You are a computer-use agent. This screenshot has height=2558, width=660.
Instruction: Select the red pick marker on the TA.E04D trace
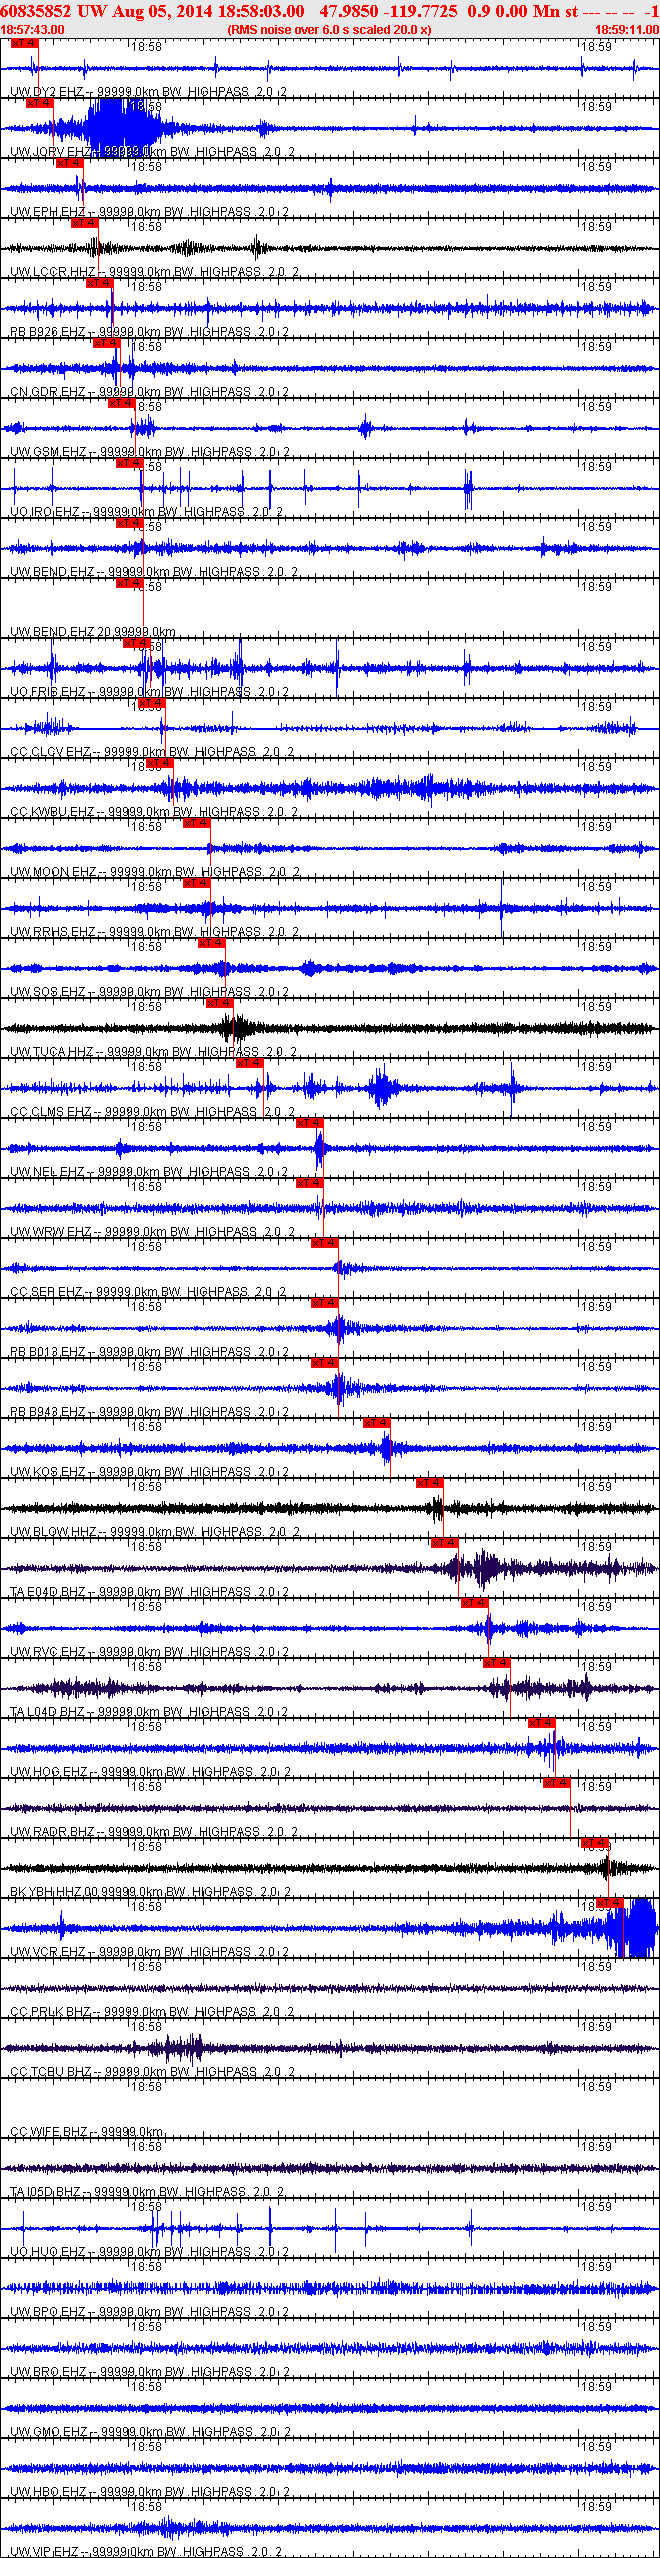pyautogui.click(x=444, y=1543)
